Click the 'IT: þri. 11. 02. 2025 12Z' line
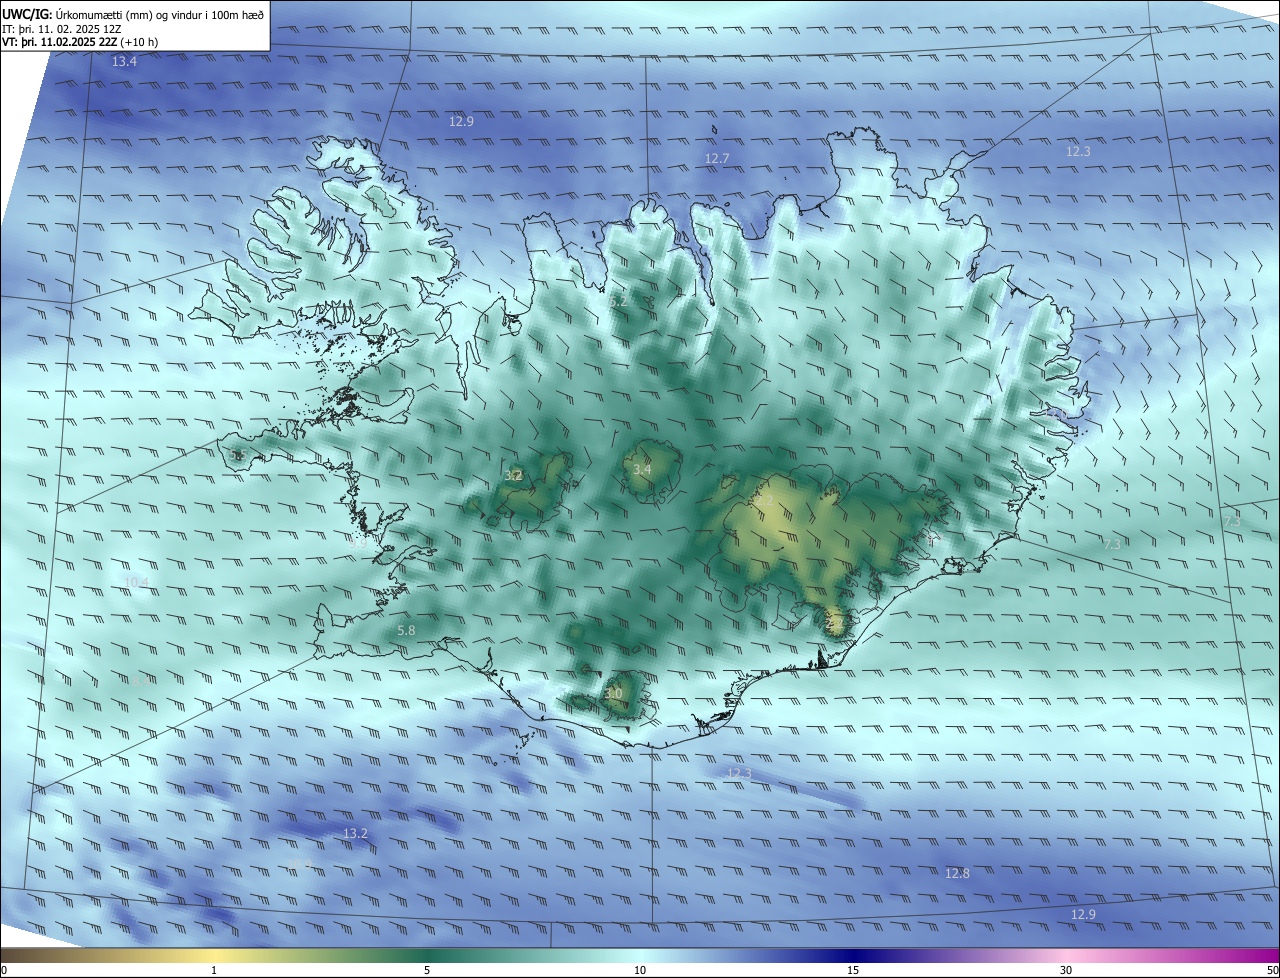This screenshot has width=1280, height=978. (62, 28)
